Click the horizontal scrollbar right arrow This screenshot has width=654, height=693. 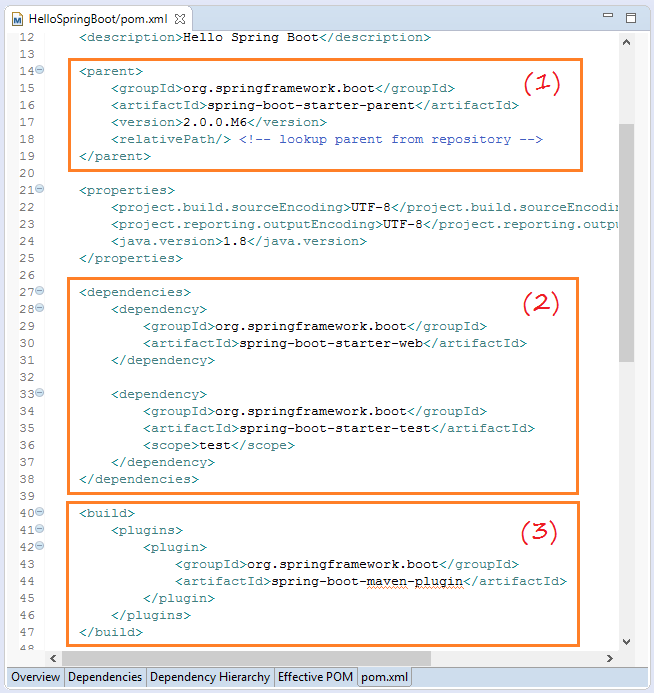pos(610,659)
